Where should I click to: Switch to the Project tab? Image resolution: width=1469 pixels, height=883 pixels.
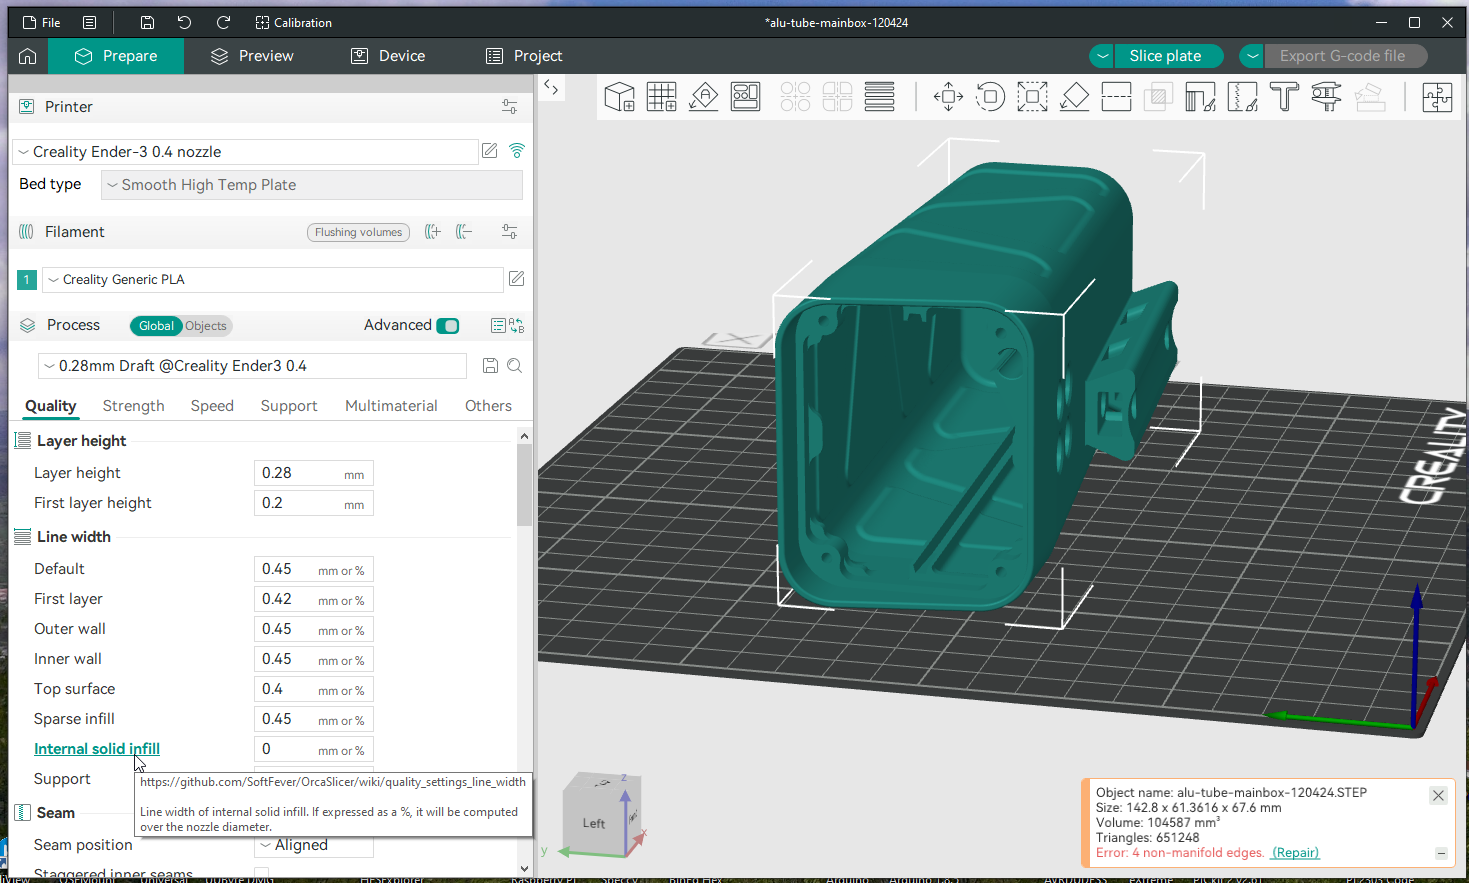click(x=524, y=56)
